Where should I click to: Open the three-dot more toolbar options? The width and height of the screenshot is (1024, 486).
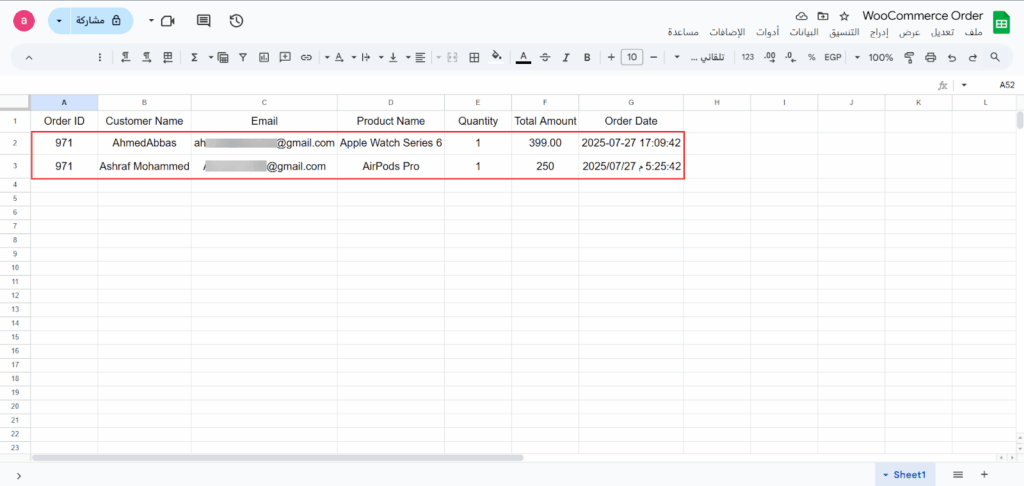click(x=100, y=57)
